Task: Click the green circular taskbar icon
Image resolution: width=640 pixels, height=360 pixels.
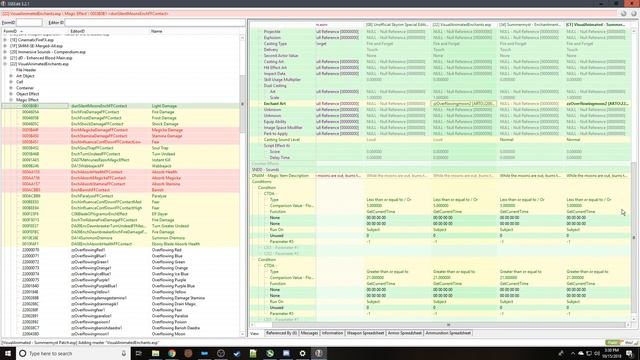Action: [x=270, y=353]
